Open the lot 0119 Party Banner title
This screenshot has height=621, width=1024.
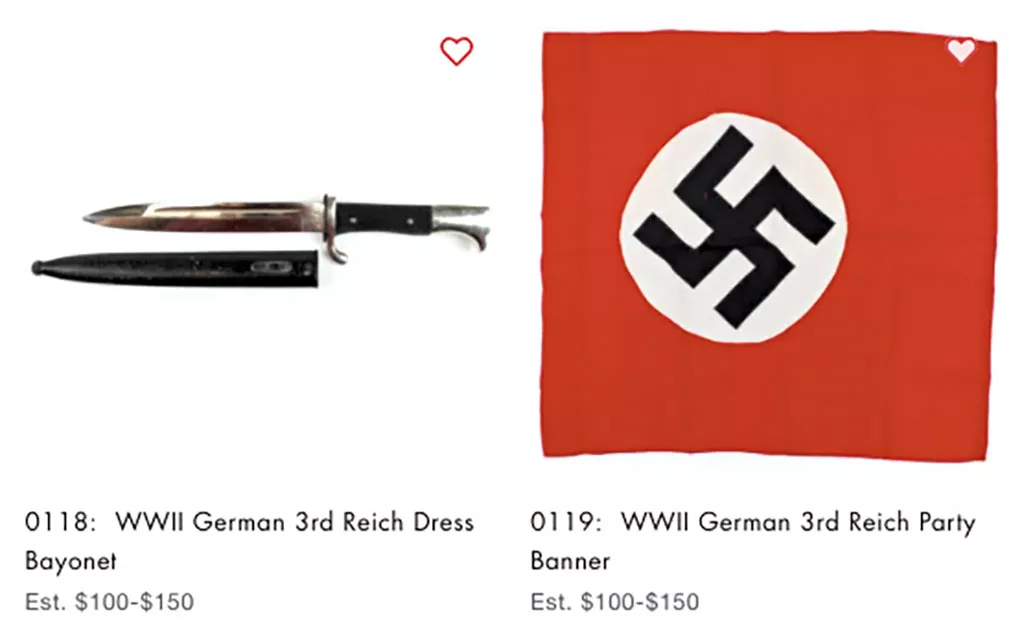(753, 541)
